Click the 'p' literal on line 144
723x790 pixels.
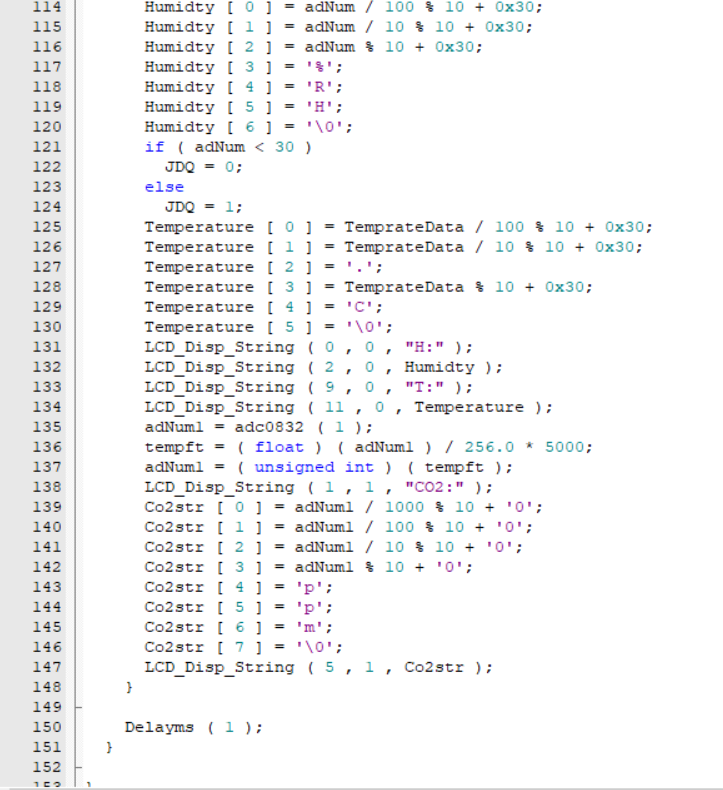309,607
